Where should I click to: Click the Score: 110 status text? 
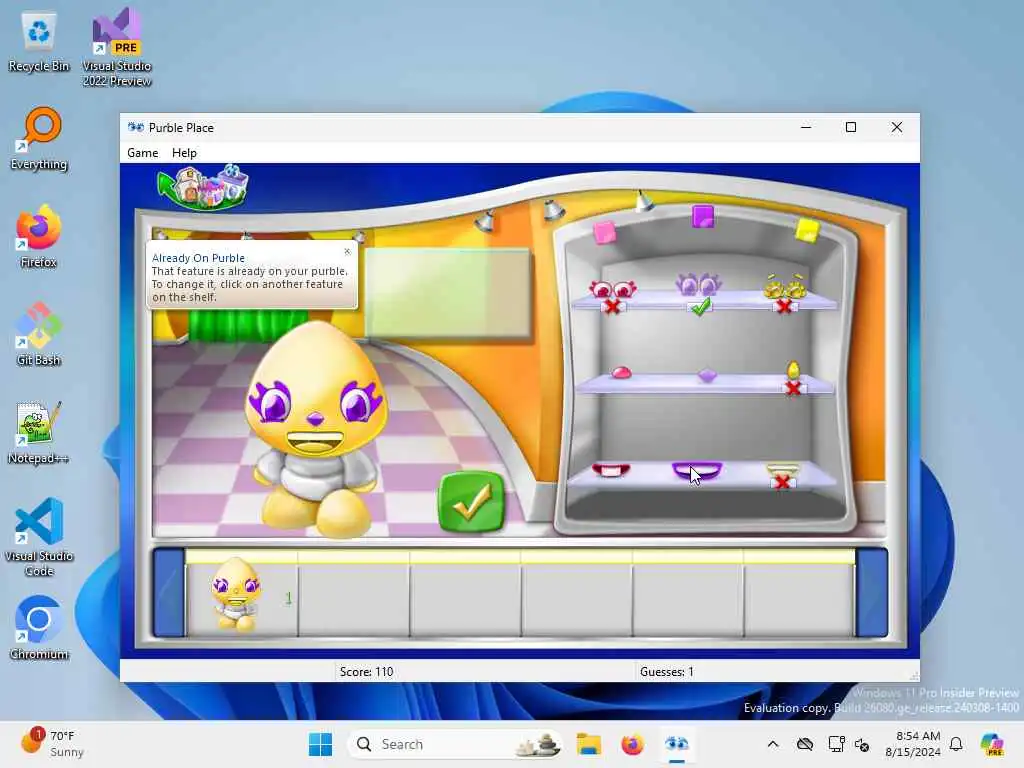point(366,671)
